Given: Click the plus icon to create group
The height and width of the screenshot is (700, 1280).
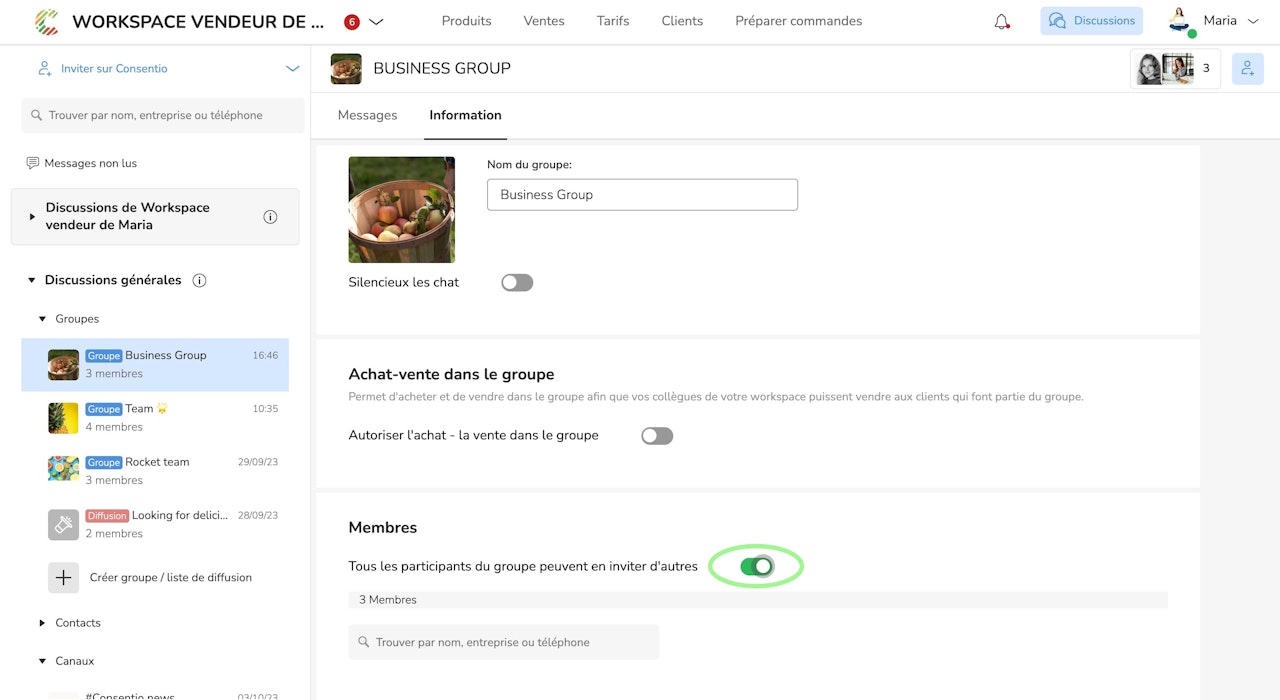Looking at the screenshot, I should point(63,577).
